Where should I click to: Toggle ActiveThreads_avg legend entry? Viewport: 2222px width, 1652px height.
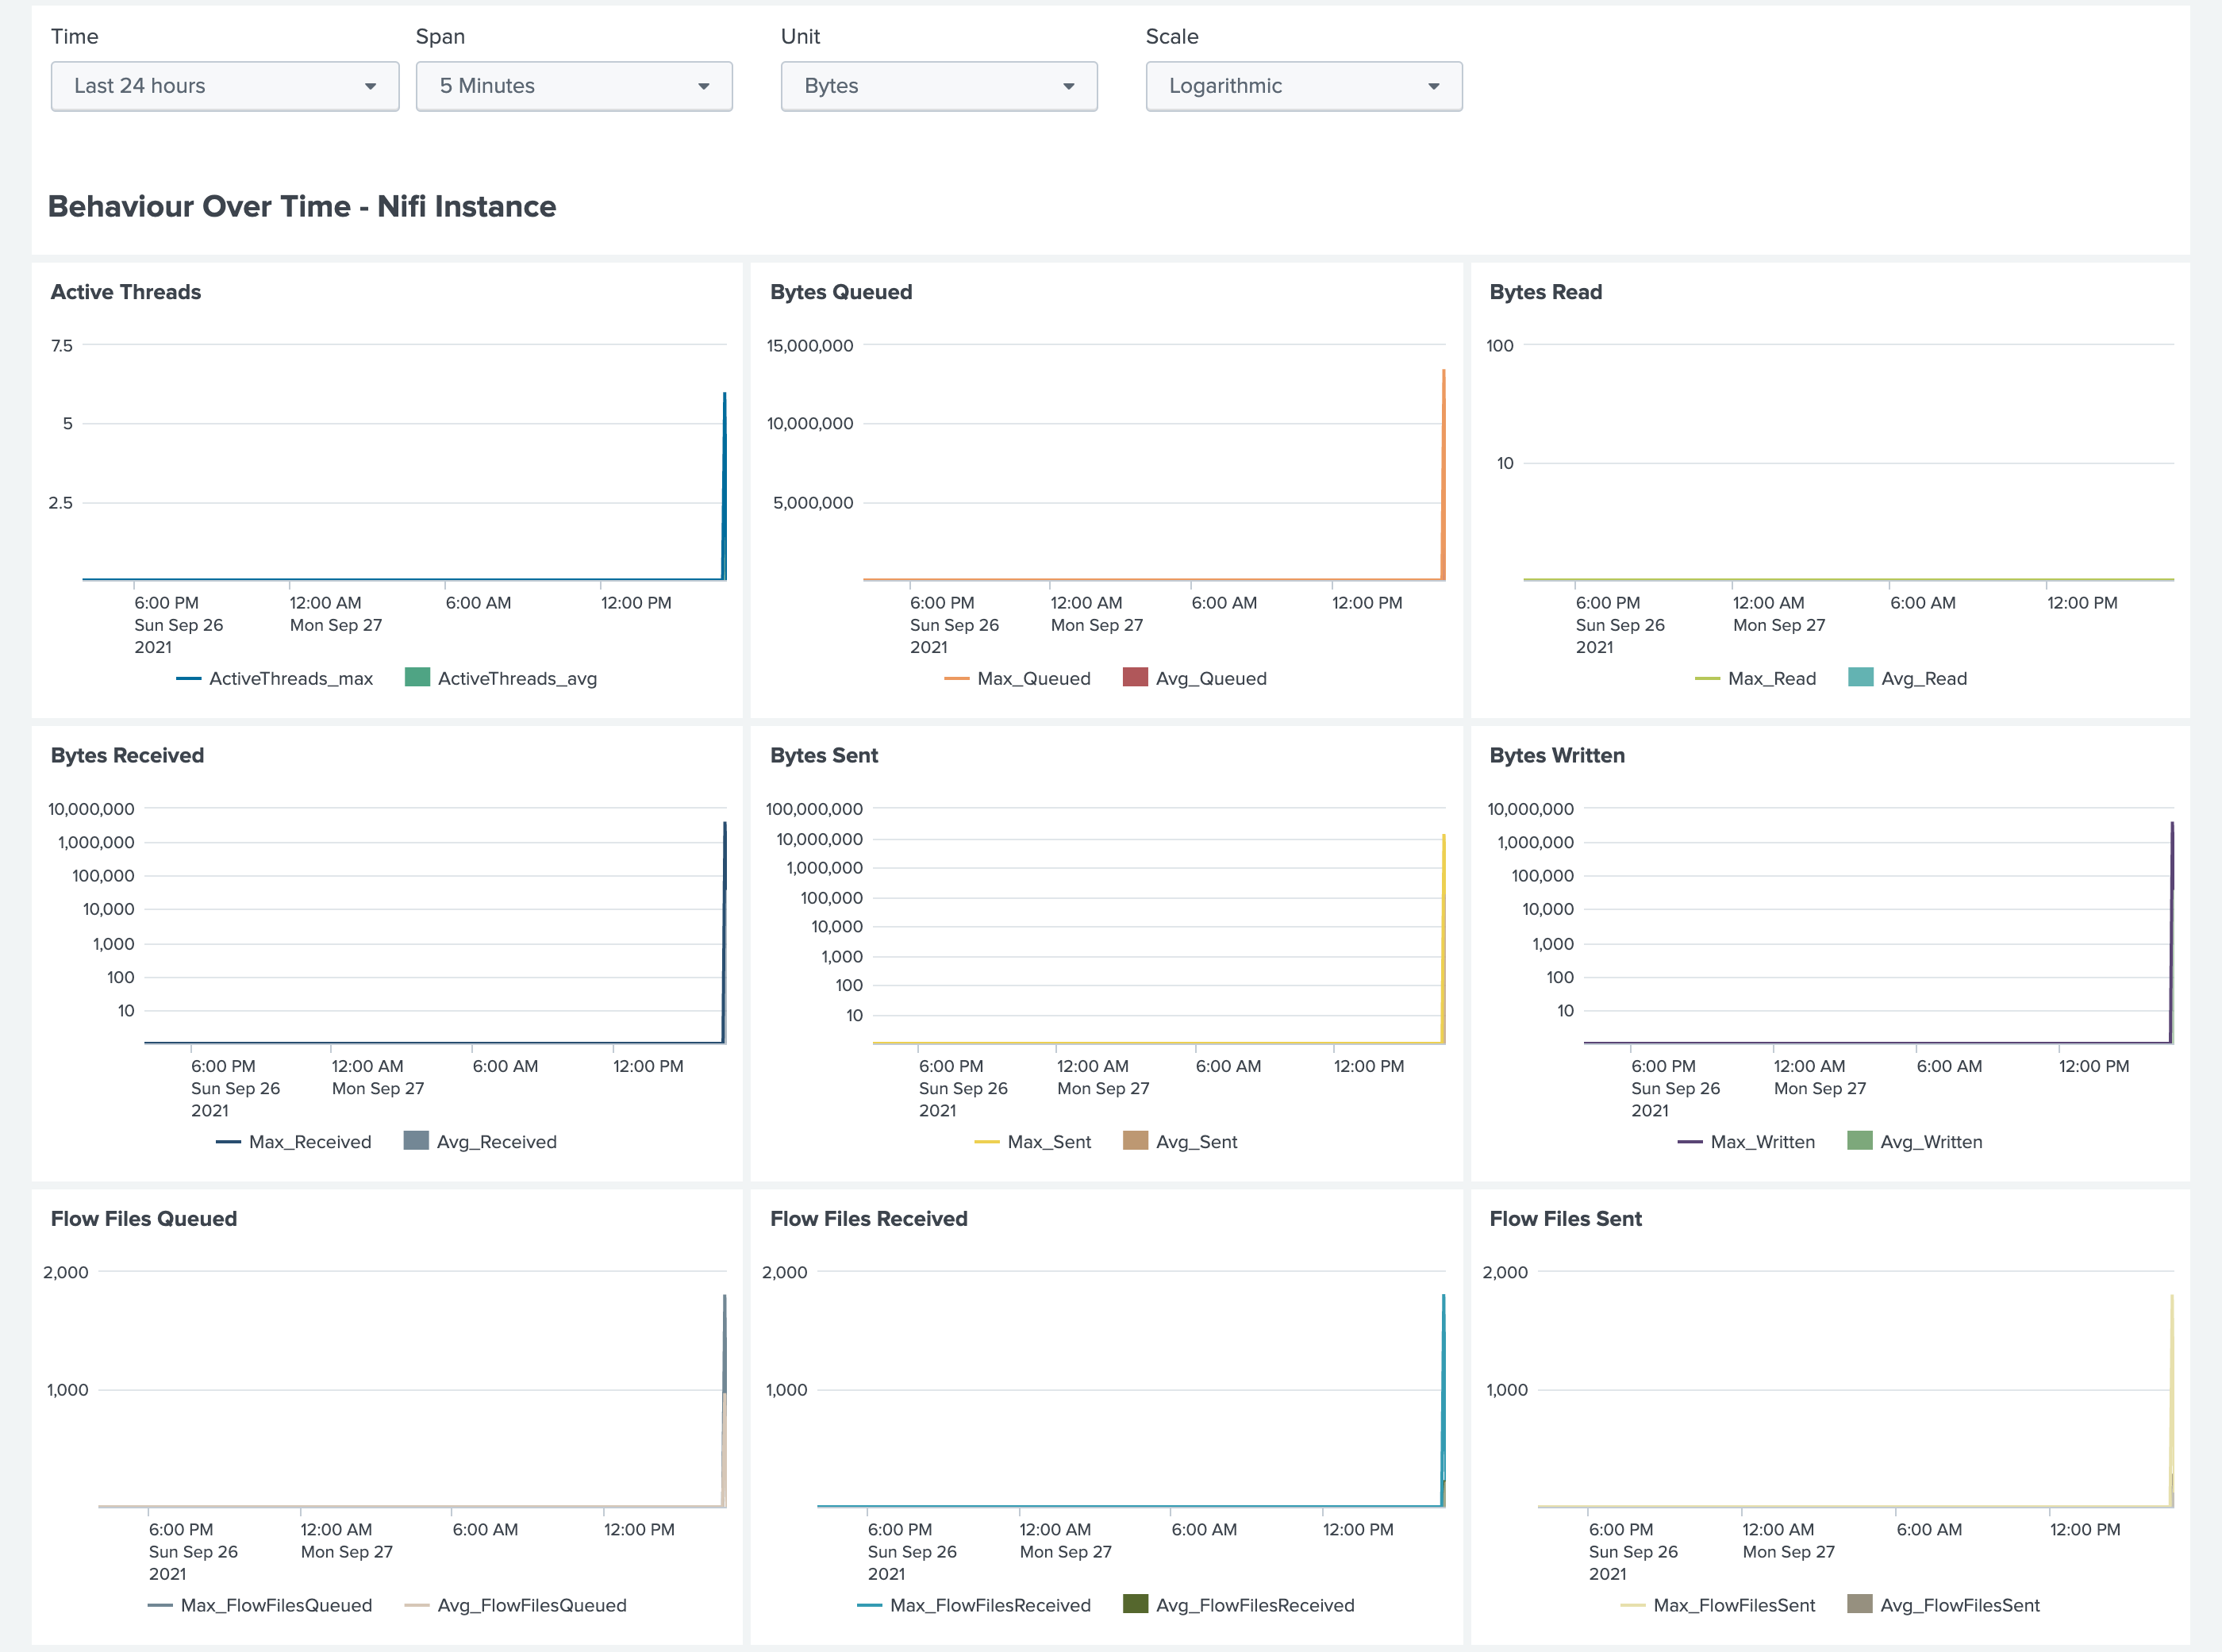click(501, 678)
